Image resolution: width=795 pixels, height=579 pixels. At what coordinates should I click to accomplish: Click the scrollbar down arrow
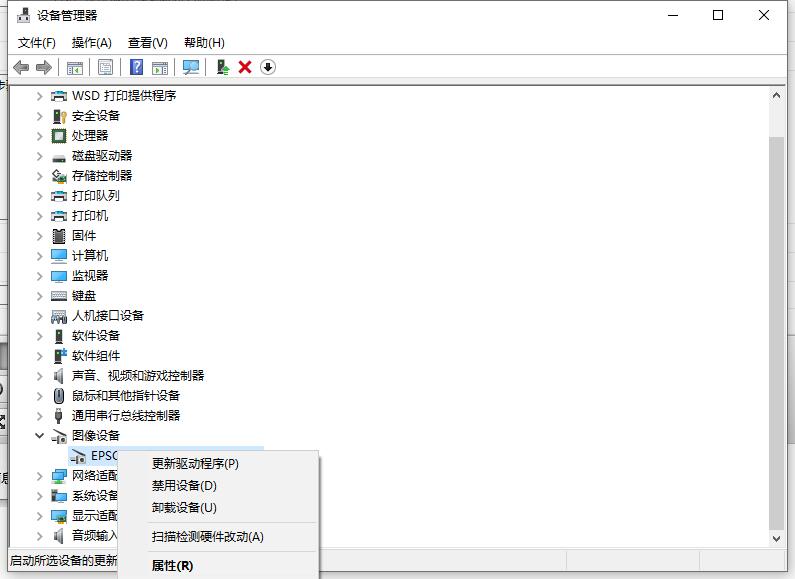tap(776, 539)
